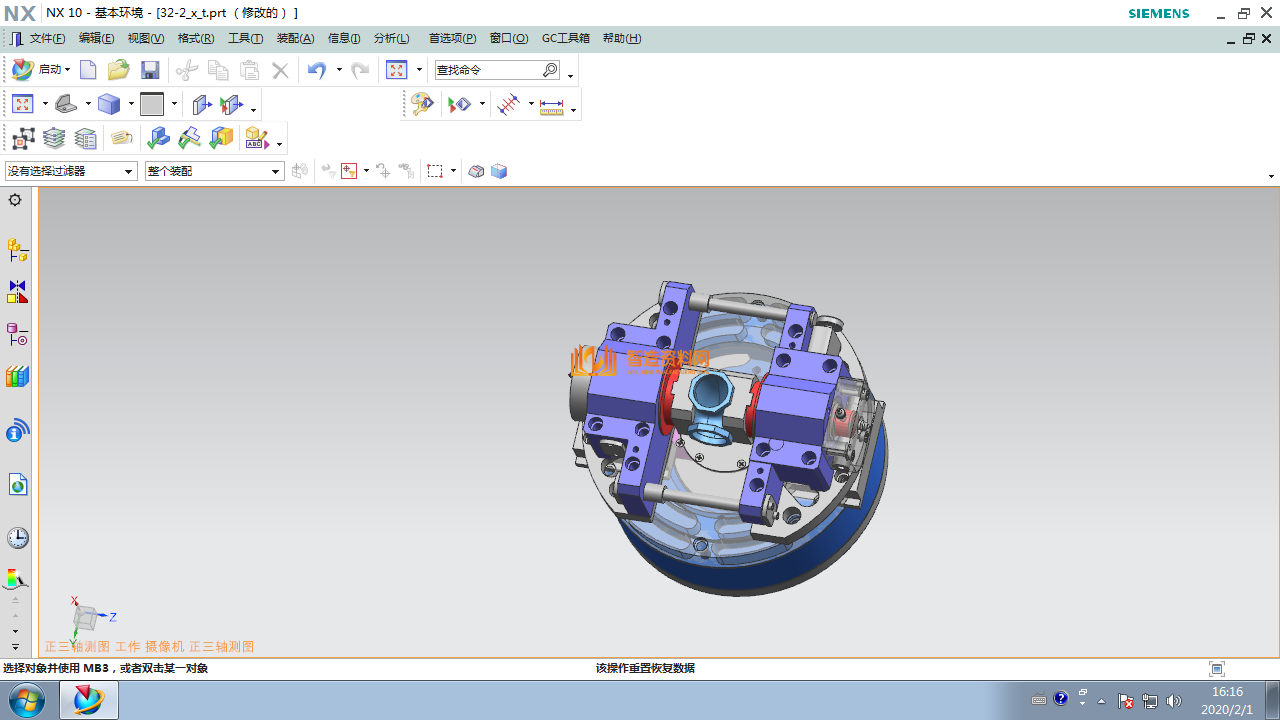The image size is (1280, 720).
Task: Open the History clock icon in sidebar
Action: [x=17, y=538]
